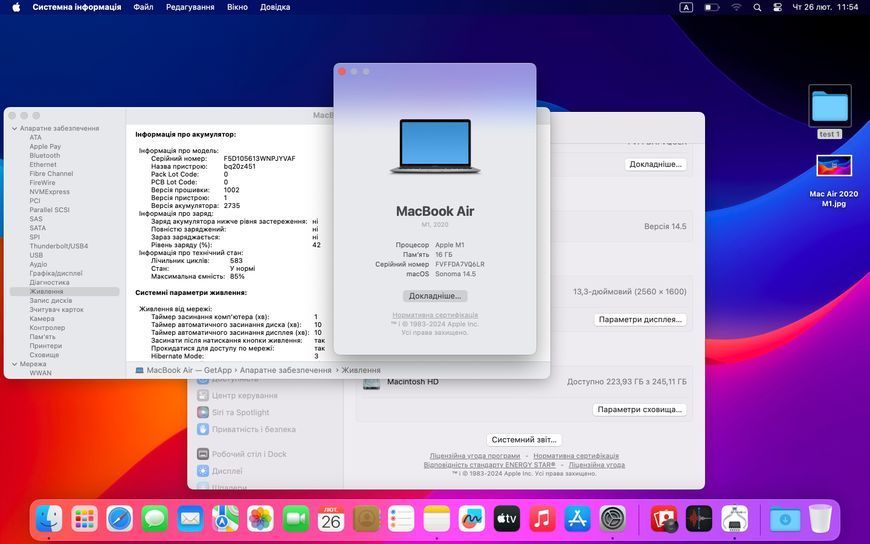Launch Freeform from the Dock
Screen dimensions: 870x544
click(472, 519)
